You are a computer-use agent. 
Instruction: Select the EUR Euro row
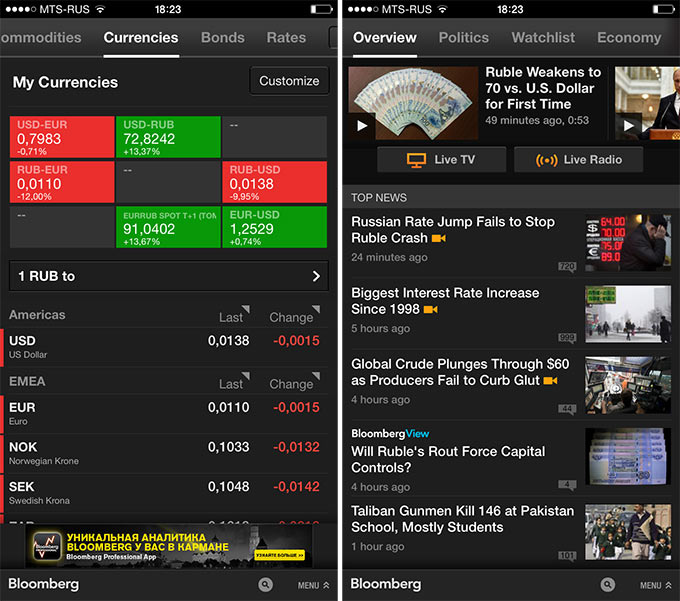pyautogui.click(x=165, y=414)
